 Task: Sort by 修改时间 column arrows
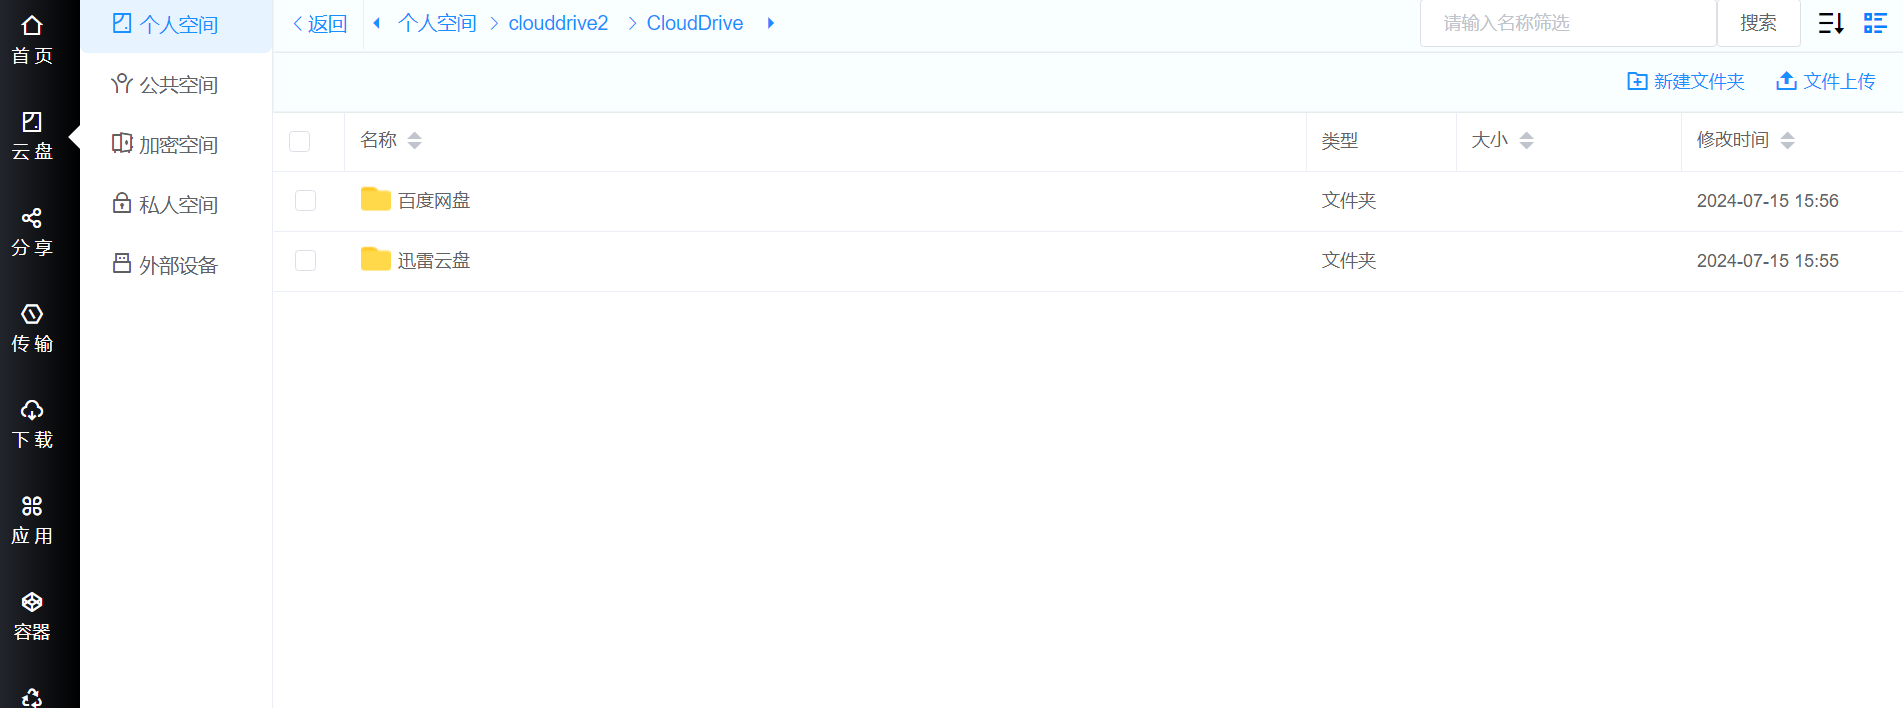1787,141
